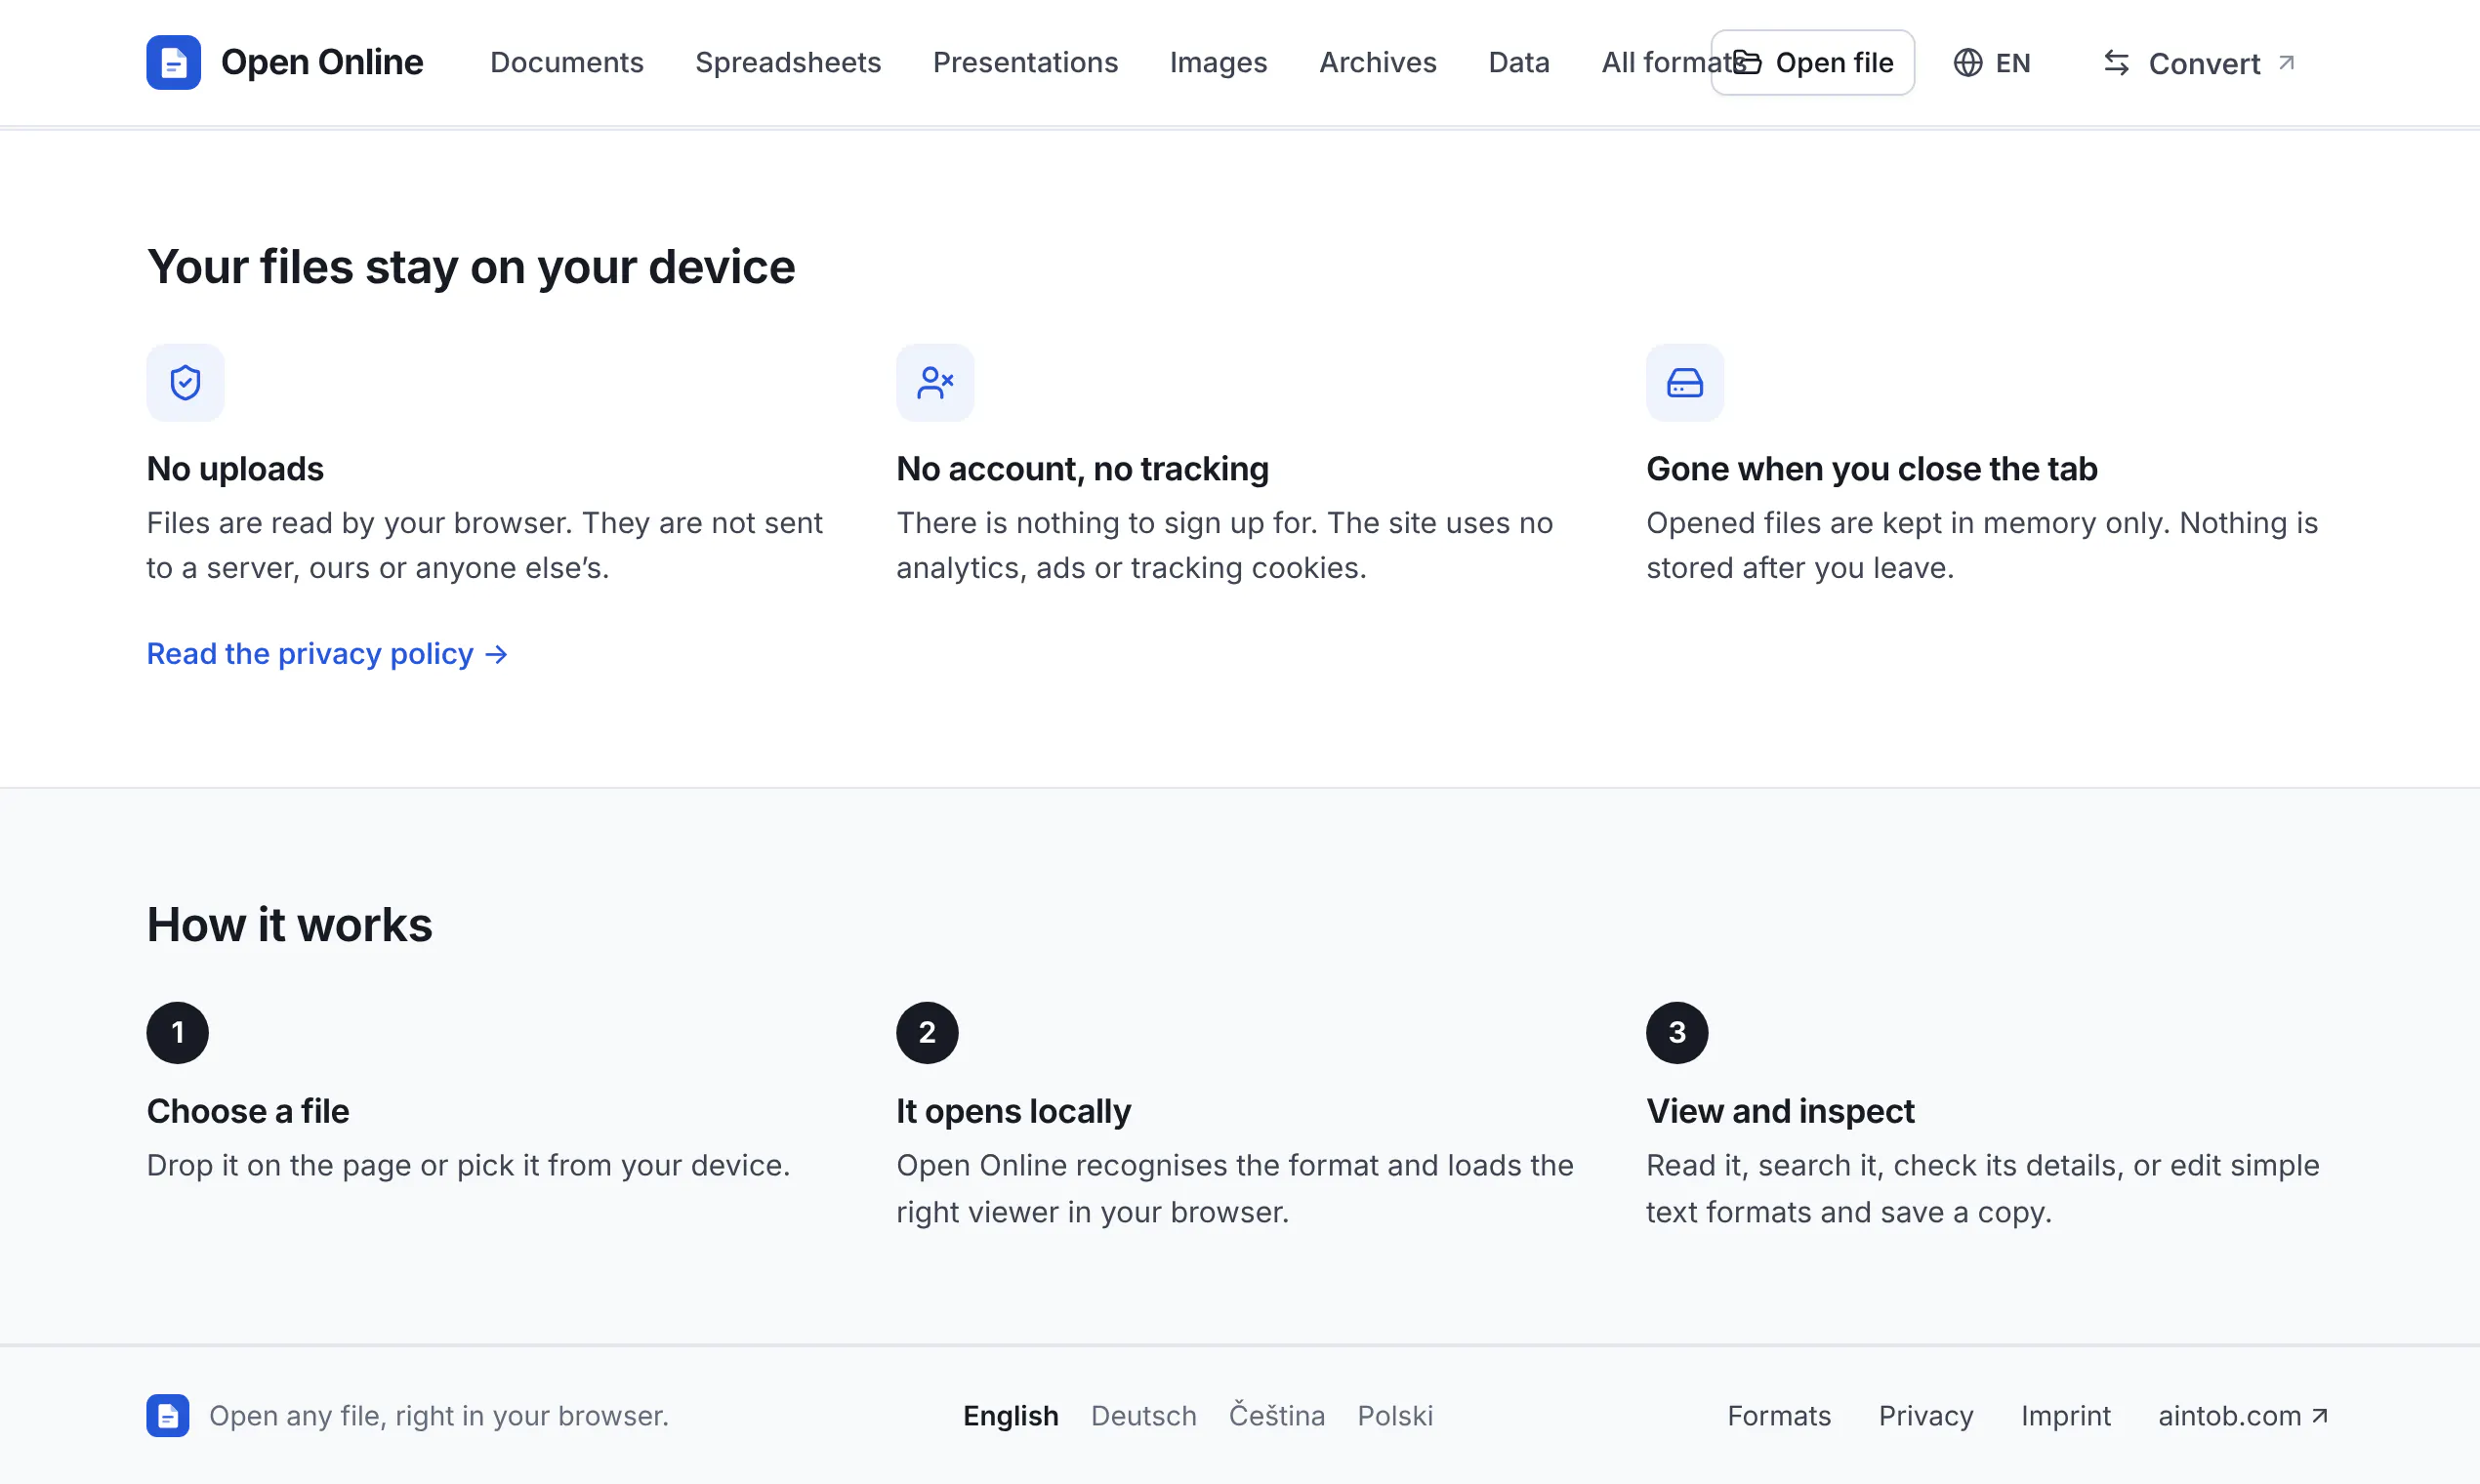Image resolution: width=2480 pixels, height=1484 pixels.
Task: Switch footer language to Deutsch
Action: pos(1143,1415)
